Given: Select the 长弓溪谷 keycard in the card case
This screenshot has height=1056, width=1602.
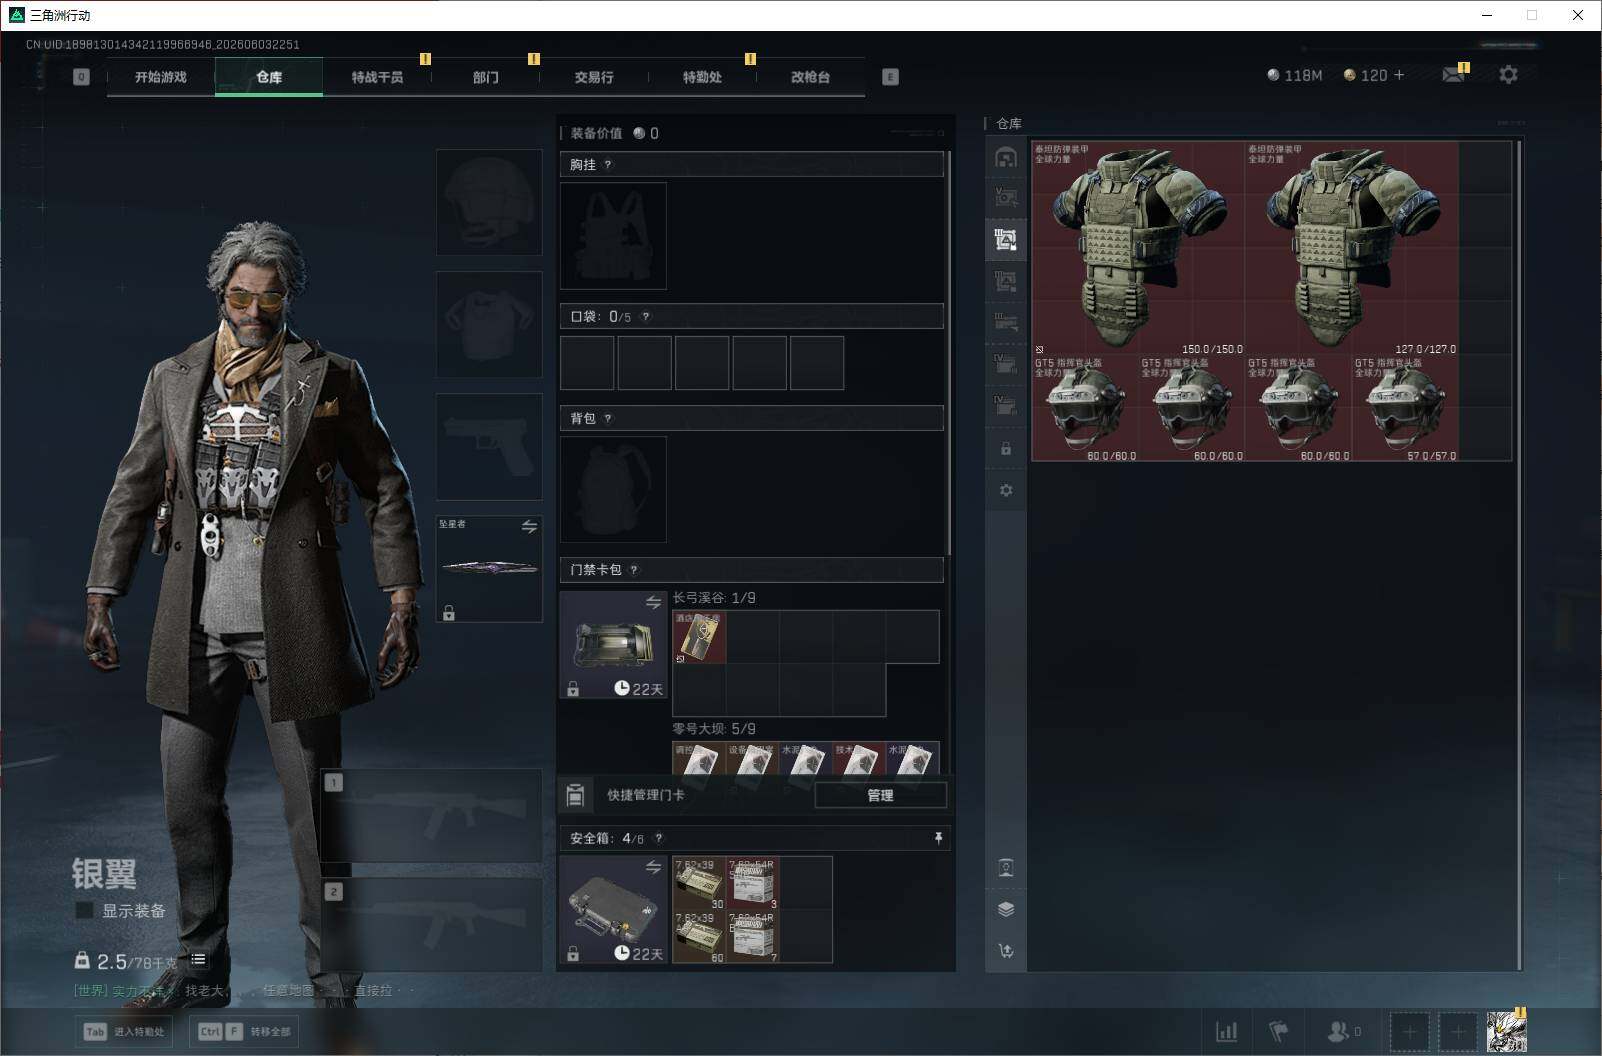Looking at the screenshot, I should pos(699,637).
